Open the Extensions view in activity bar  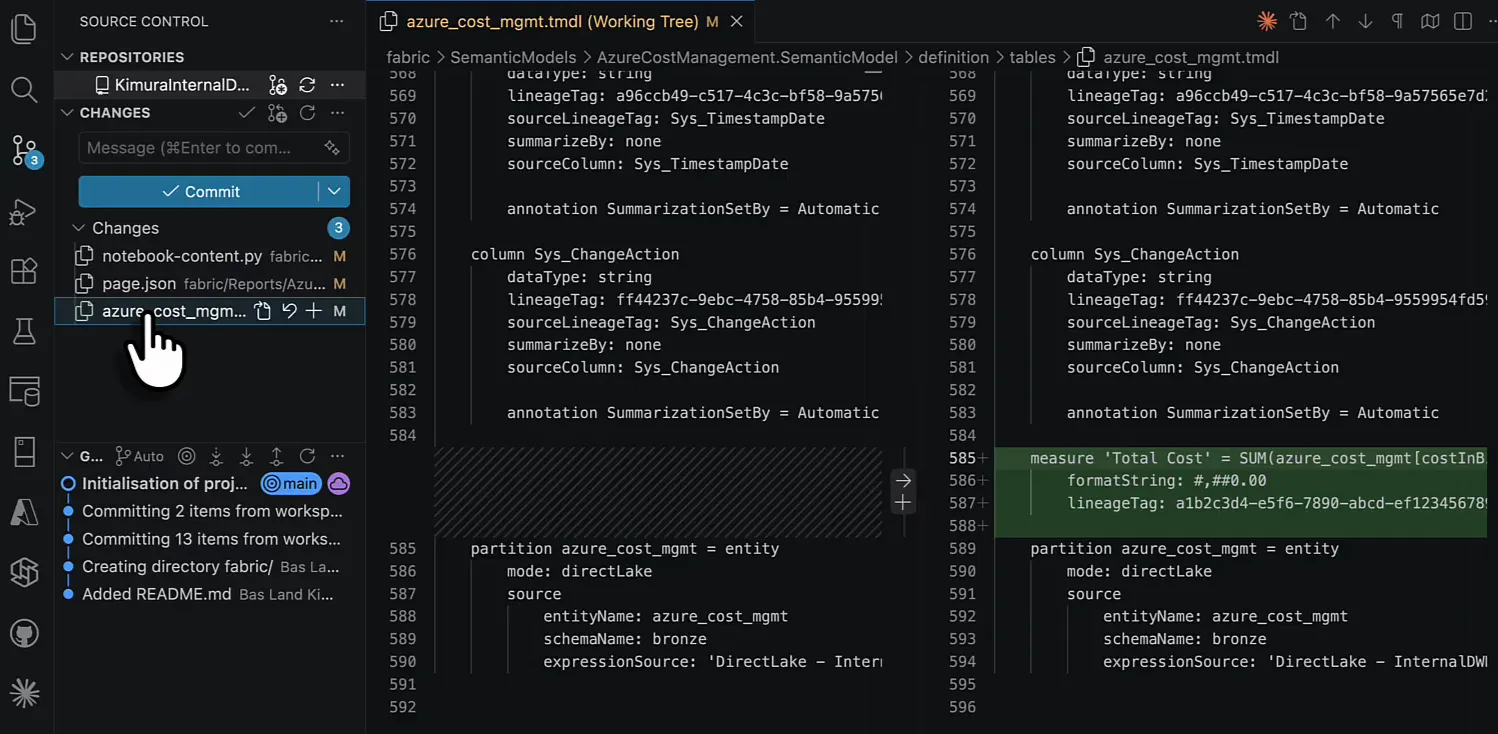click(x=24, y=271)
